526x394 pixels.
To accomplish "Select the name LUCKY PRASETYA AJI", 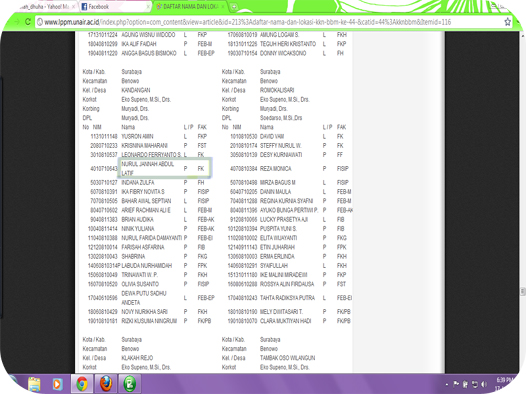I will click(x=284, y=219).
